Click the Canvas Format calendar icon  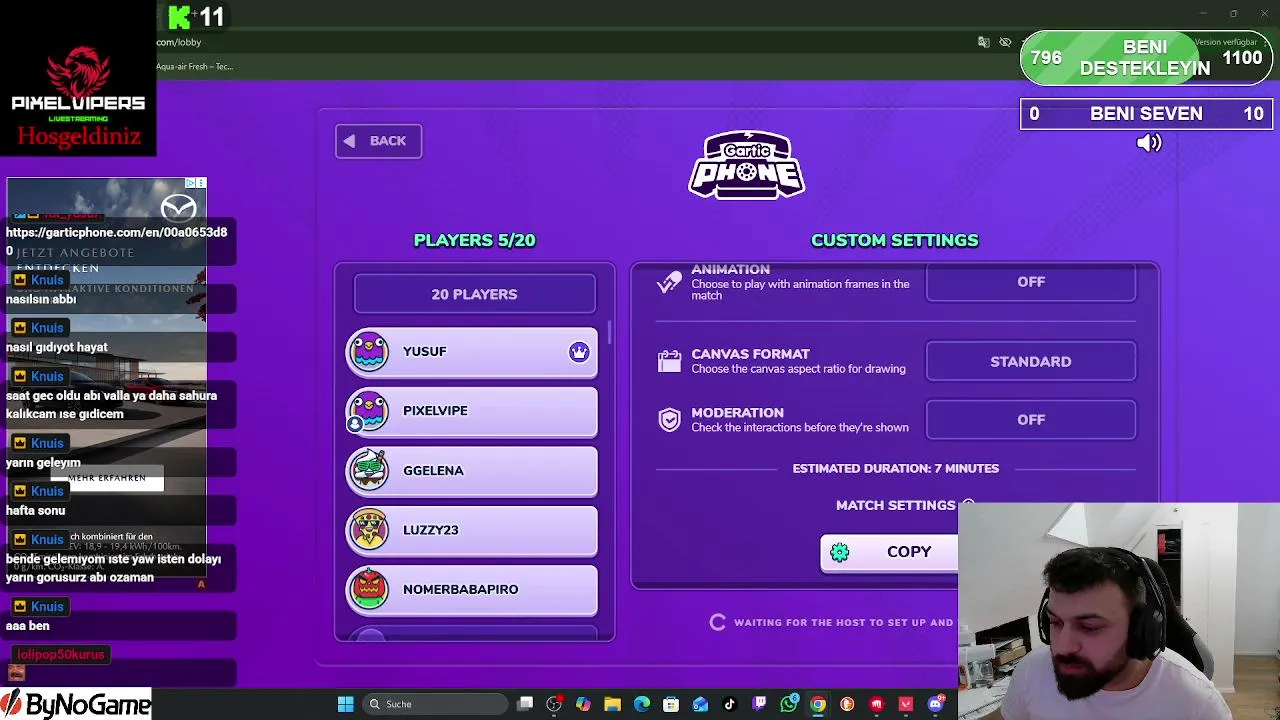(x=669, y=361)
